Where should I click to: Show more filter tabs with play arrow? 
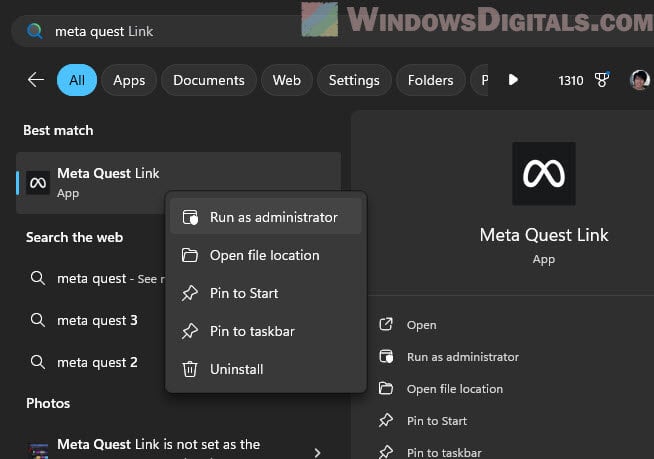coord(513,80)
